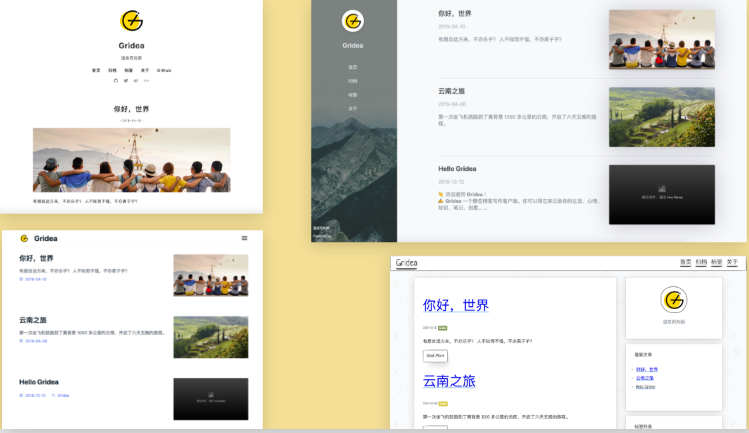The height and width of the screenshot is (433, 749).
Task: Open hamburger menu in bottom-left Gridea preview
Action: tap(245, 238)
